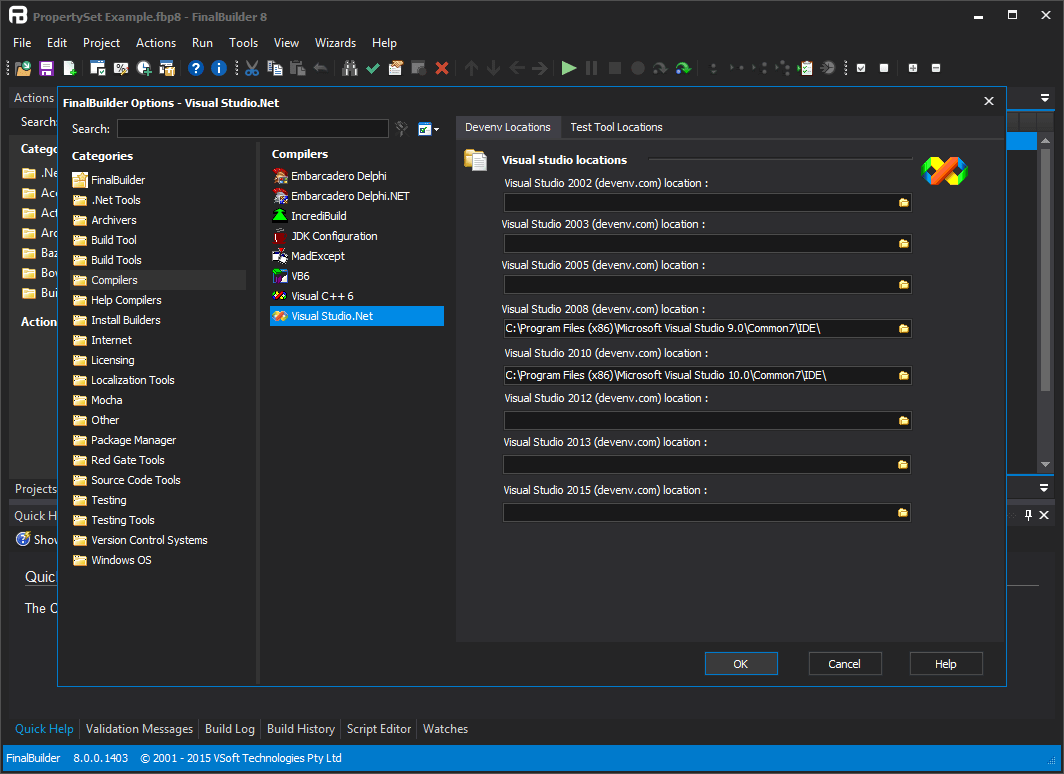The height and width of the screenshot is (774, 1064).
Task: Click the clipboard checklist toolbar icon
Action: pos(805,68)
